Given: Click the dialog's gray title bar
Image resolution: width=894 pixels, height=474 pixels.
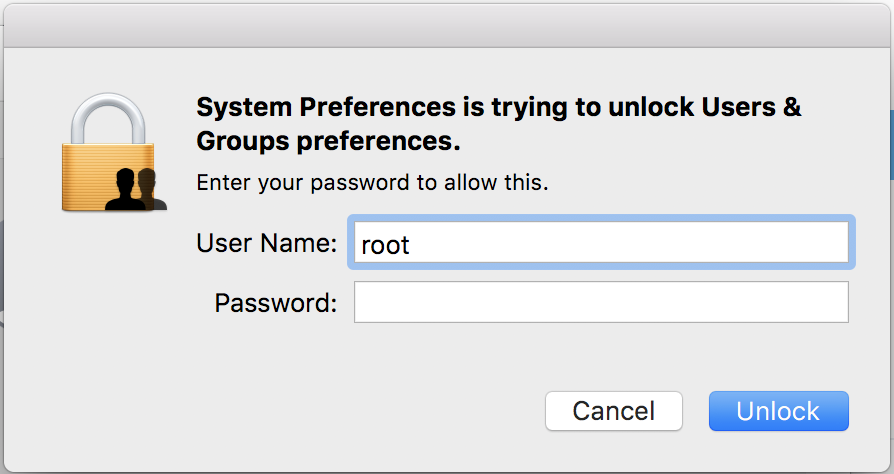Looking at the screenshot, I should pos(447,25).
